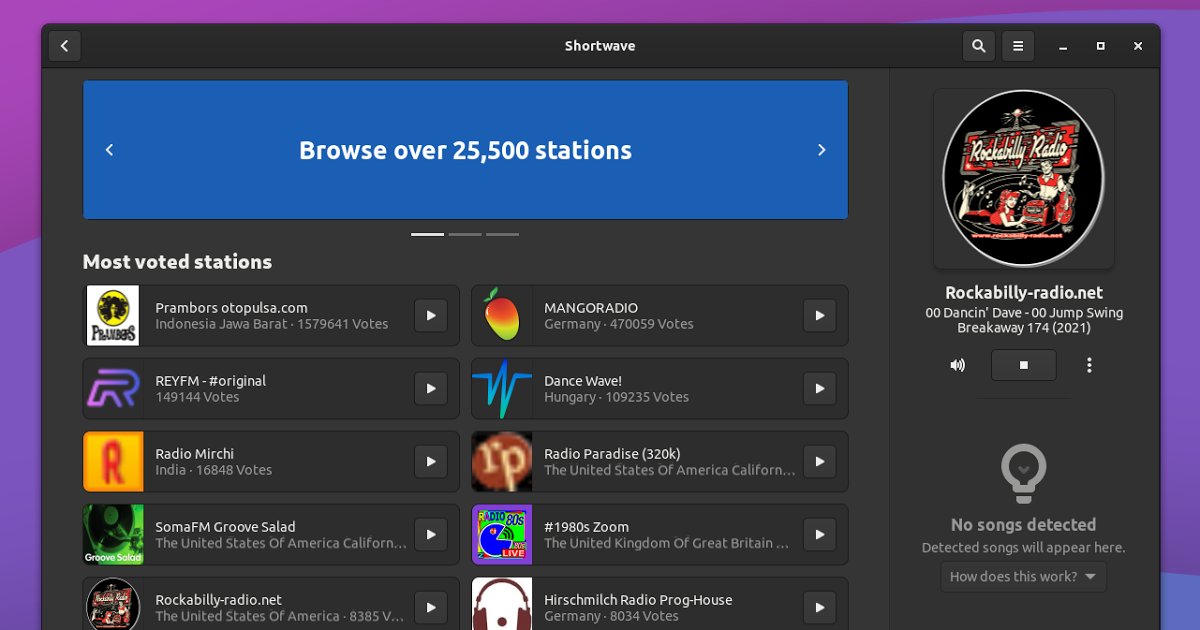Viewport: 1200px width, 630px height.
Task: Click the Dance Wave! waveform logo
Action: pyautogui.click(x=501, y=388)
